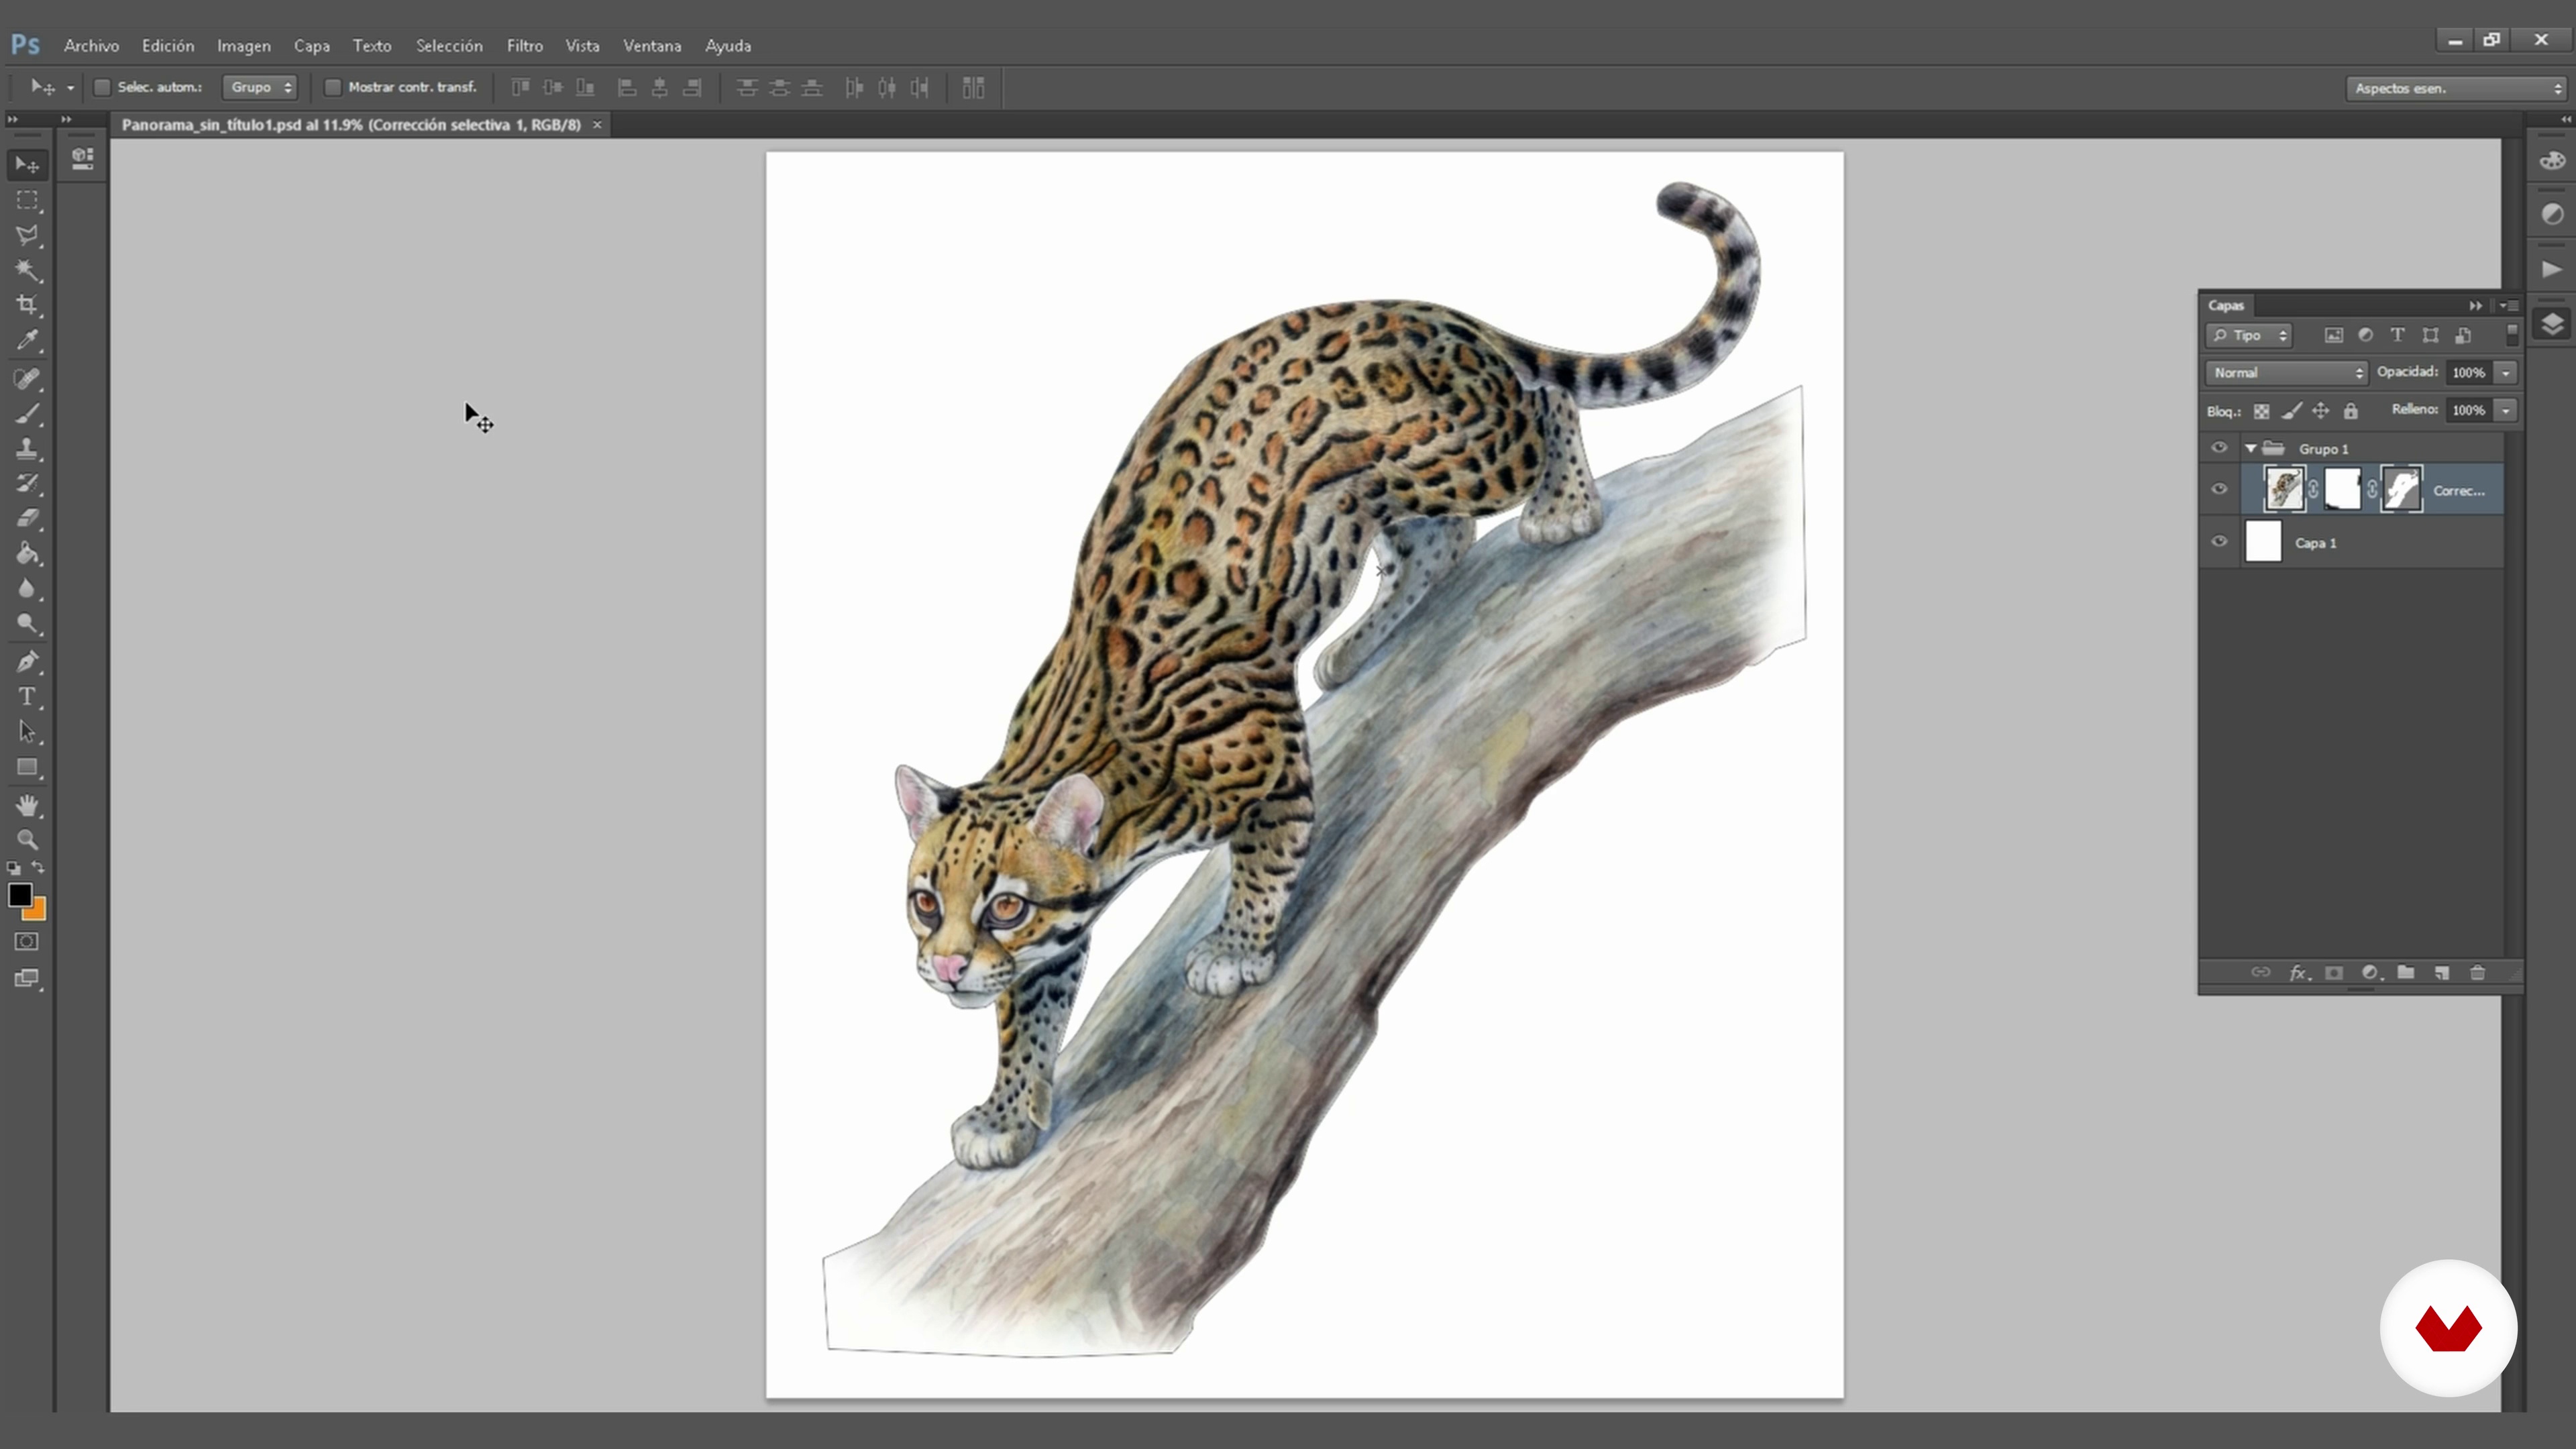Toggle lock image pixels

click(x=2292, y=411)
